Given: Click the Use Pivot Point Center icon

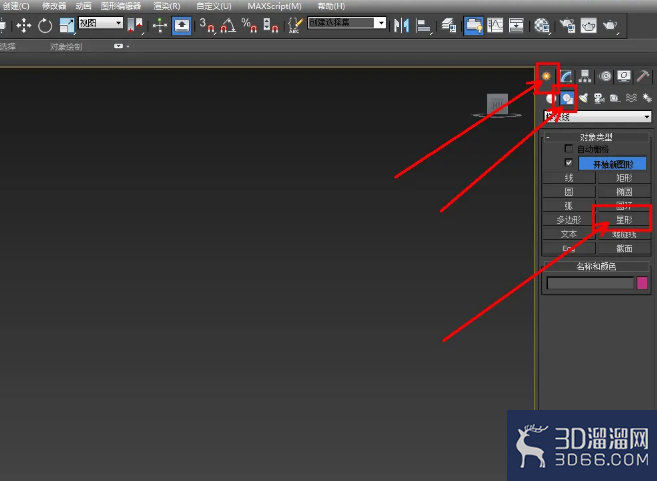Looking at the screenshot, I should click(x=135, y=26).
